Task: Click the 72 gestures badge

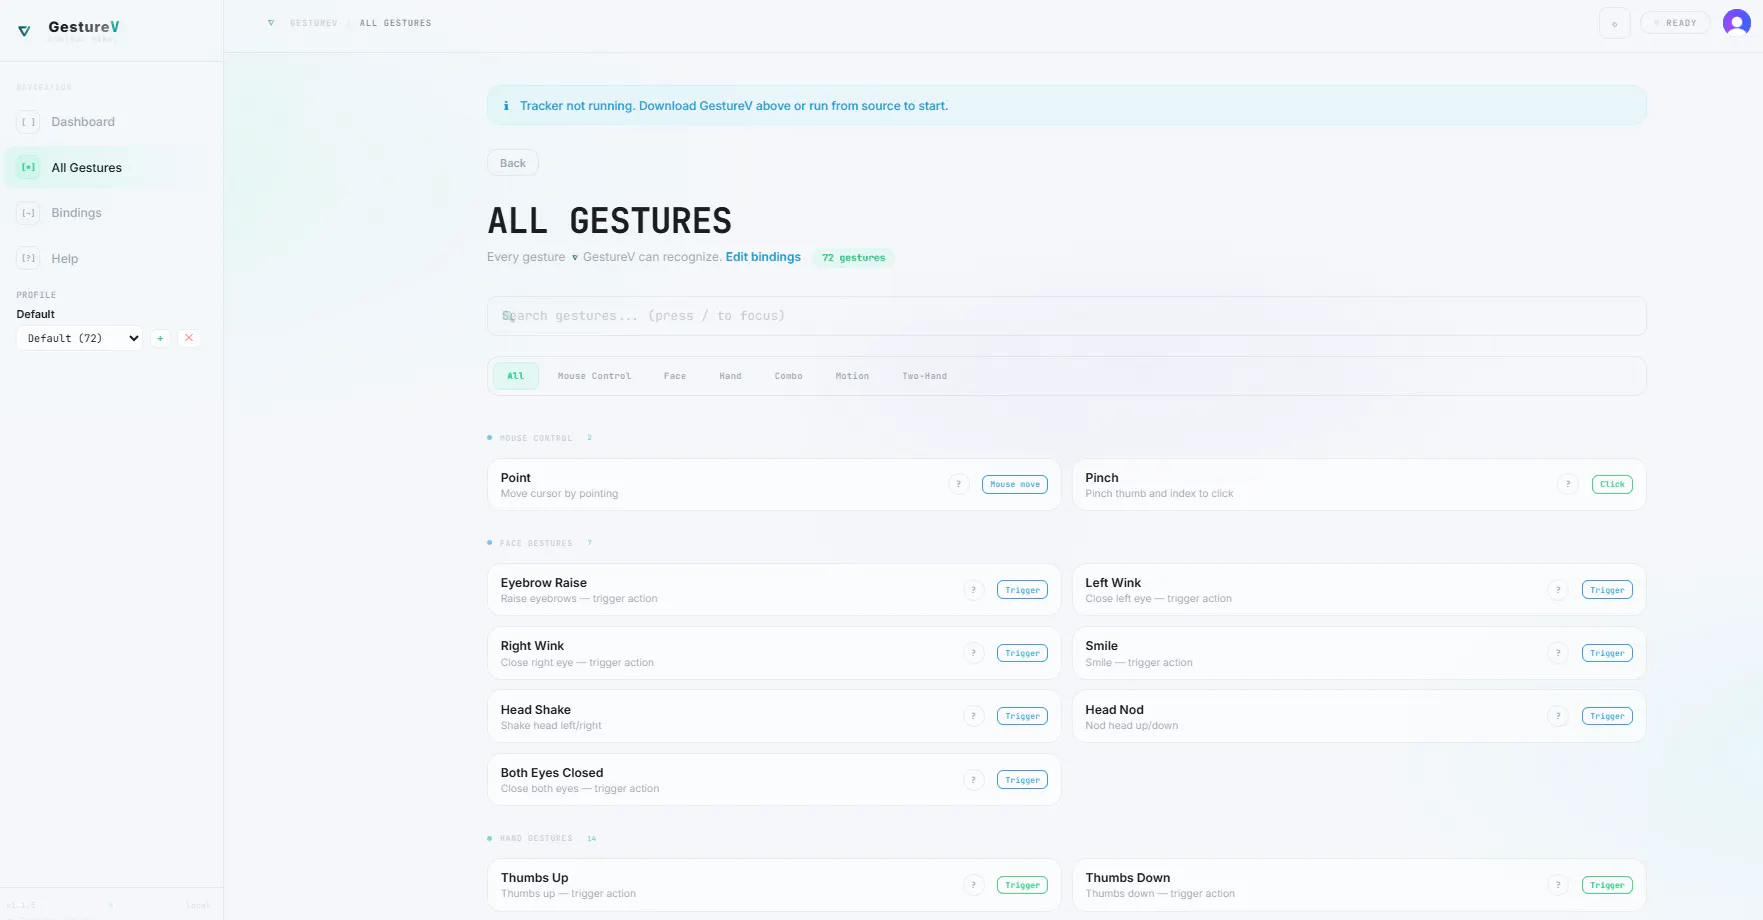Action: pyautogui.click(x=854, y=258)
